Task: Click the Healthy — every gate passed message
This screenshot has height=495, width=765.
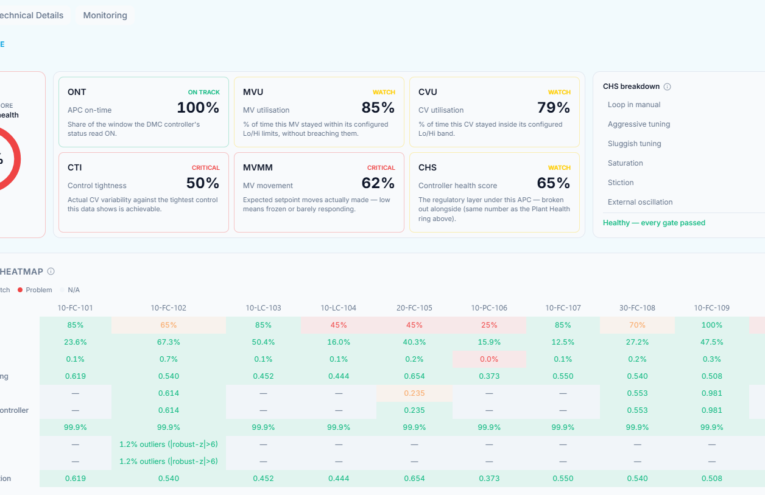Action: point(654,223)
